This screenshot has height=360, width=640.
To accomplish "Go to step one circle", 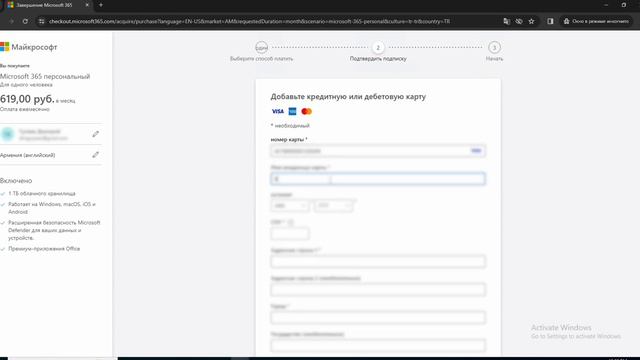I will (x=261, y=47).
